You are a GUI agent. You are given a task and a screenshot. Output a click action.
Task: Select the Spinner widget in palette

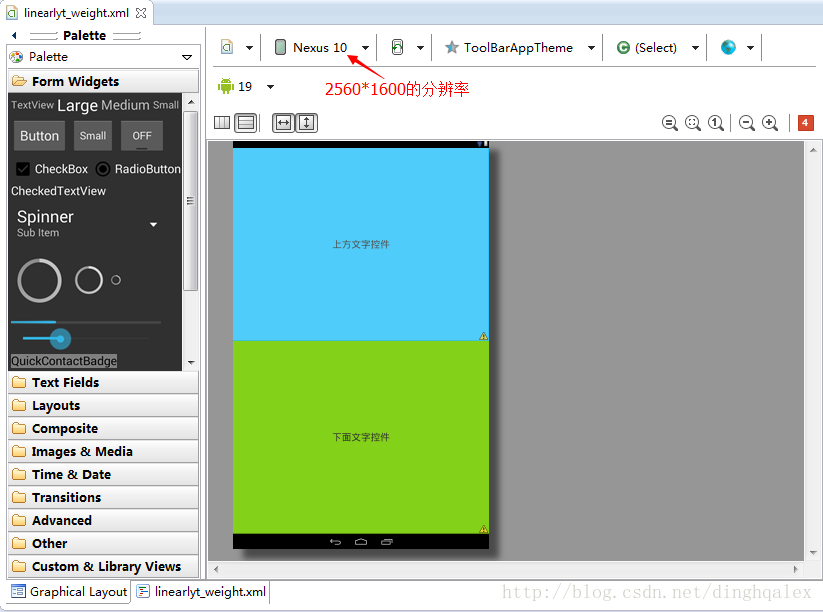coord(87,224)
